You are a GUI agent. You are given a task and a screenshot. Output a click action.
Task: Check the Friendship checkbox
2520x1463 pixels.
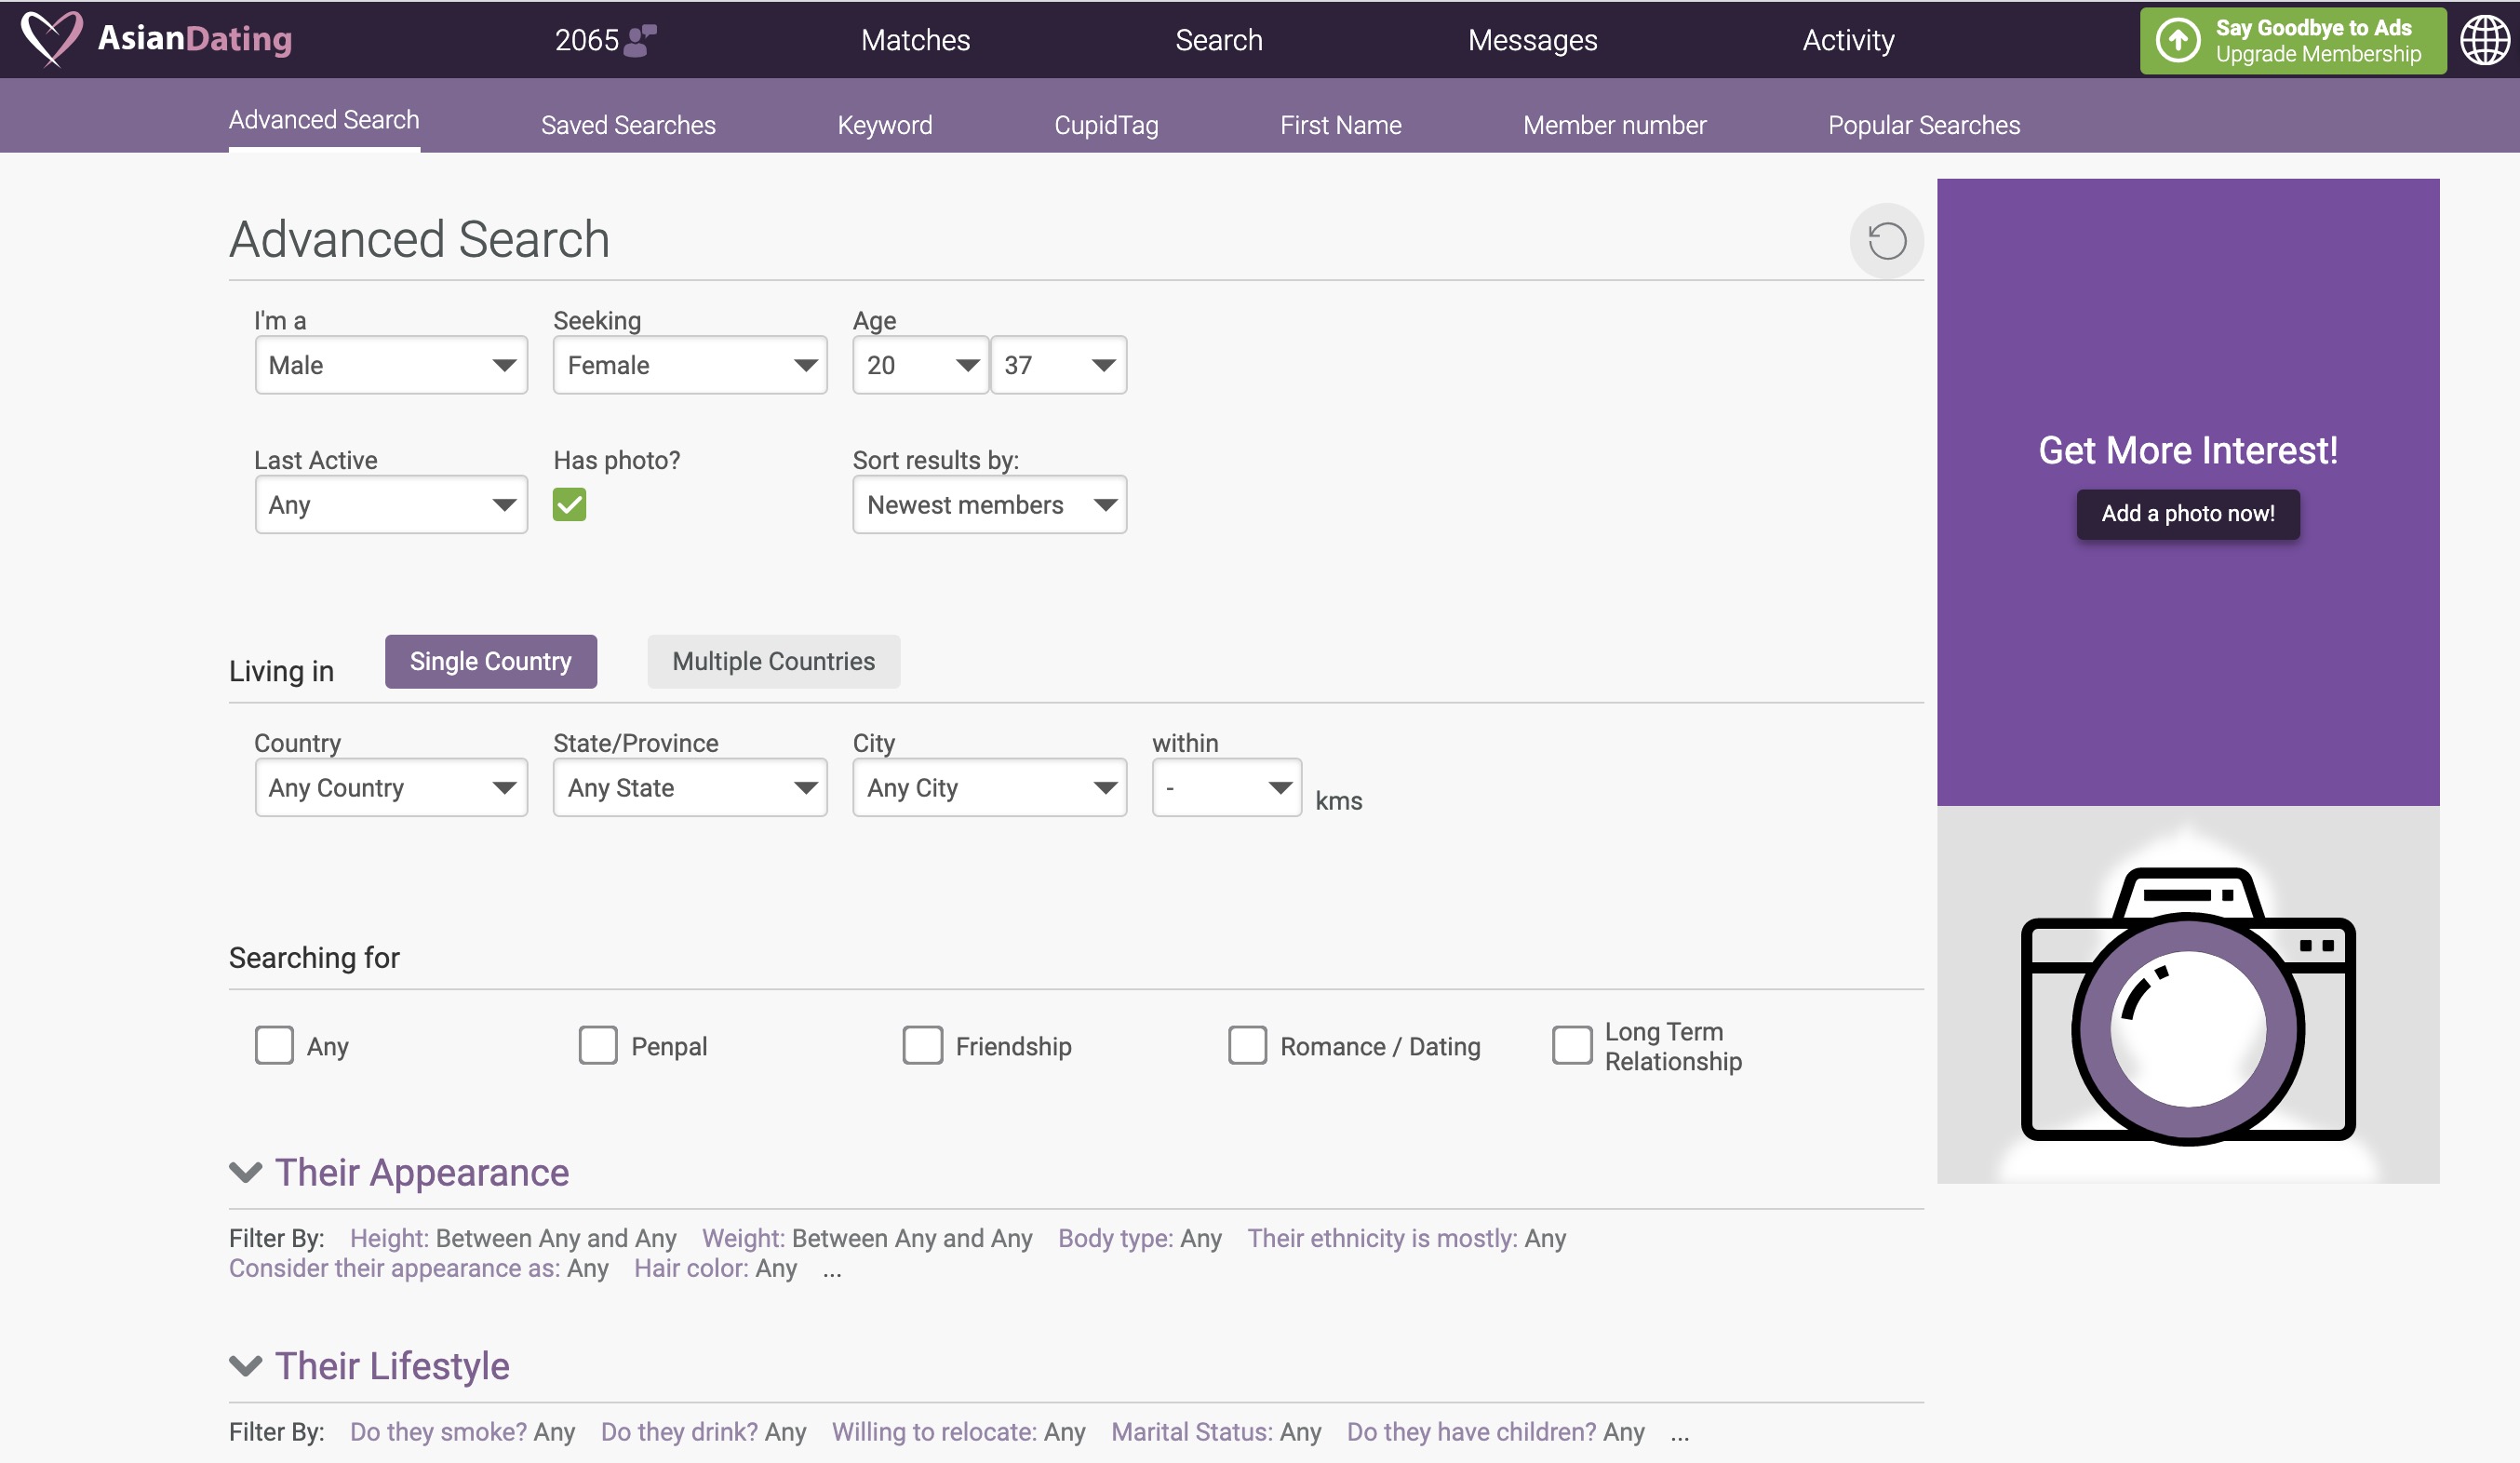pyautogui.click(x=922, y=1045)
